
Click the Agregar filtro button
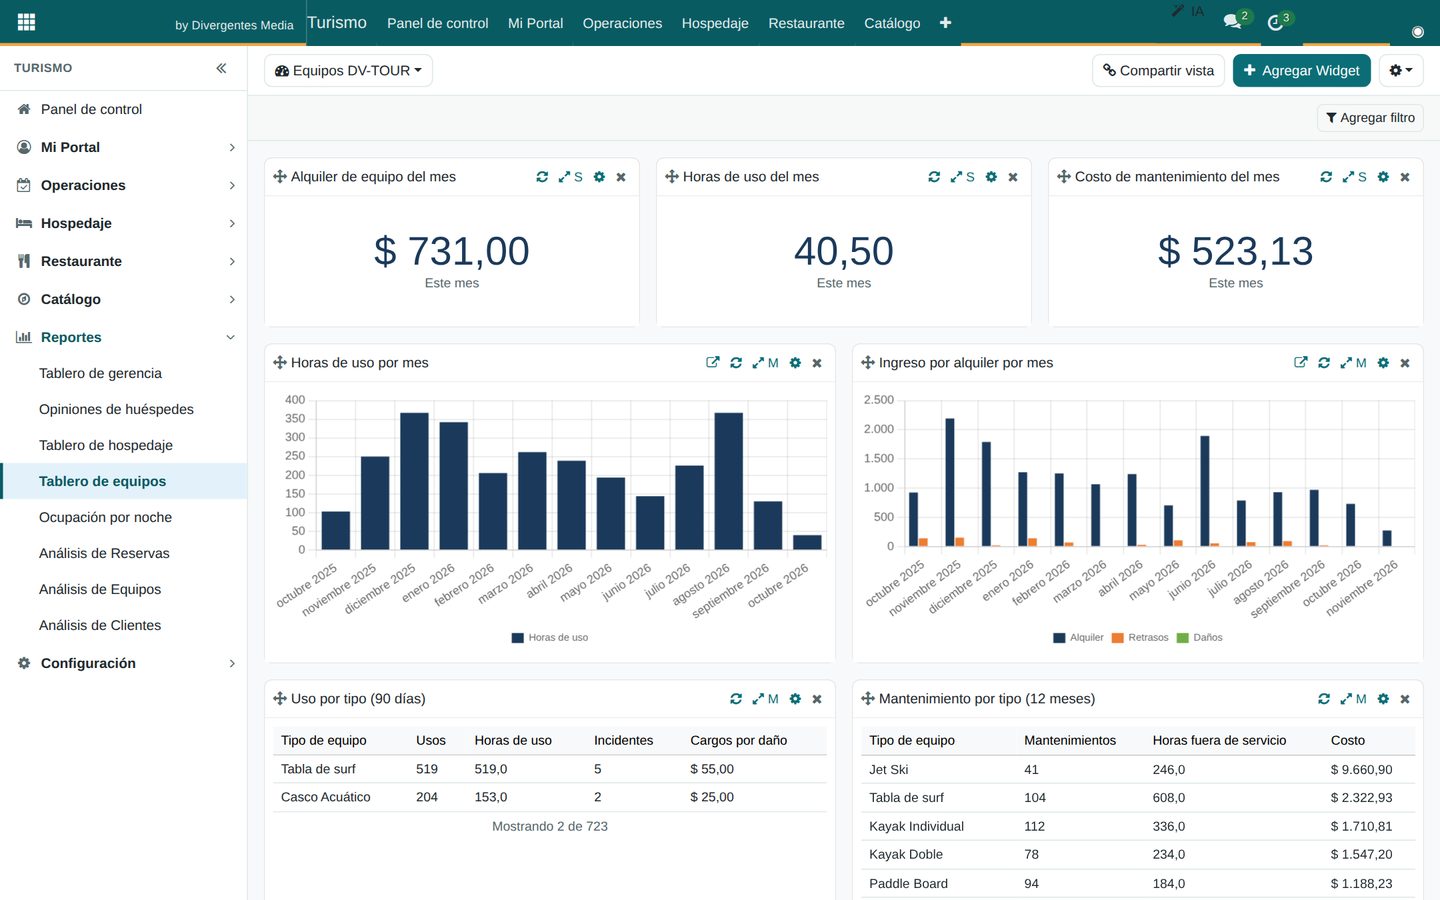[1370, 118]
